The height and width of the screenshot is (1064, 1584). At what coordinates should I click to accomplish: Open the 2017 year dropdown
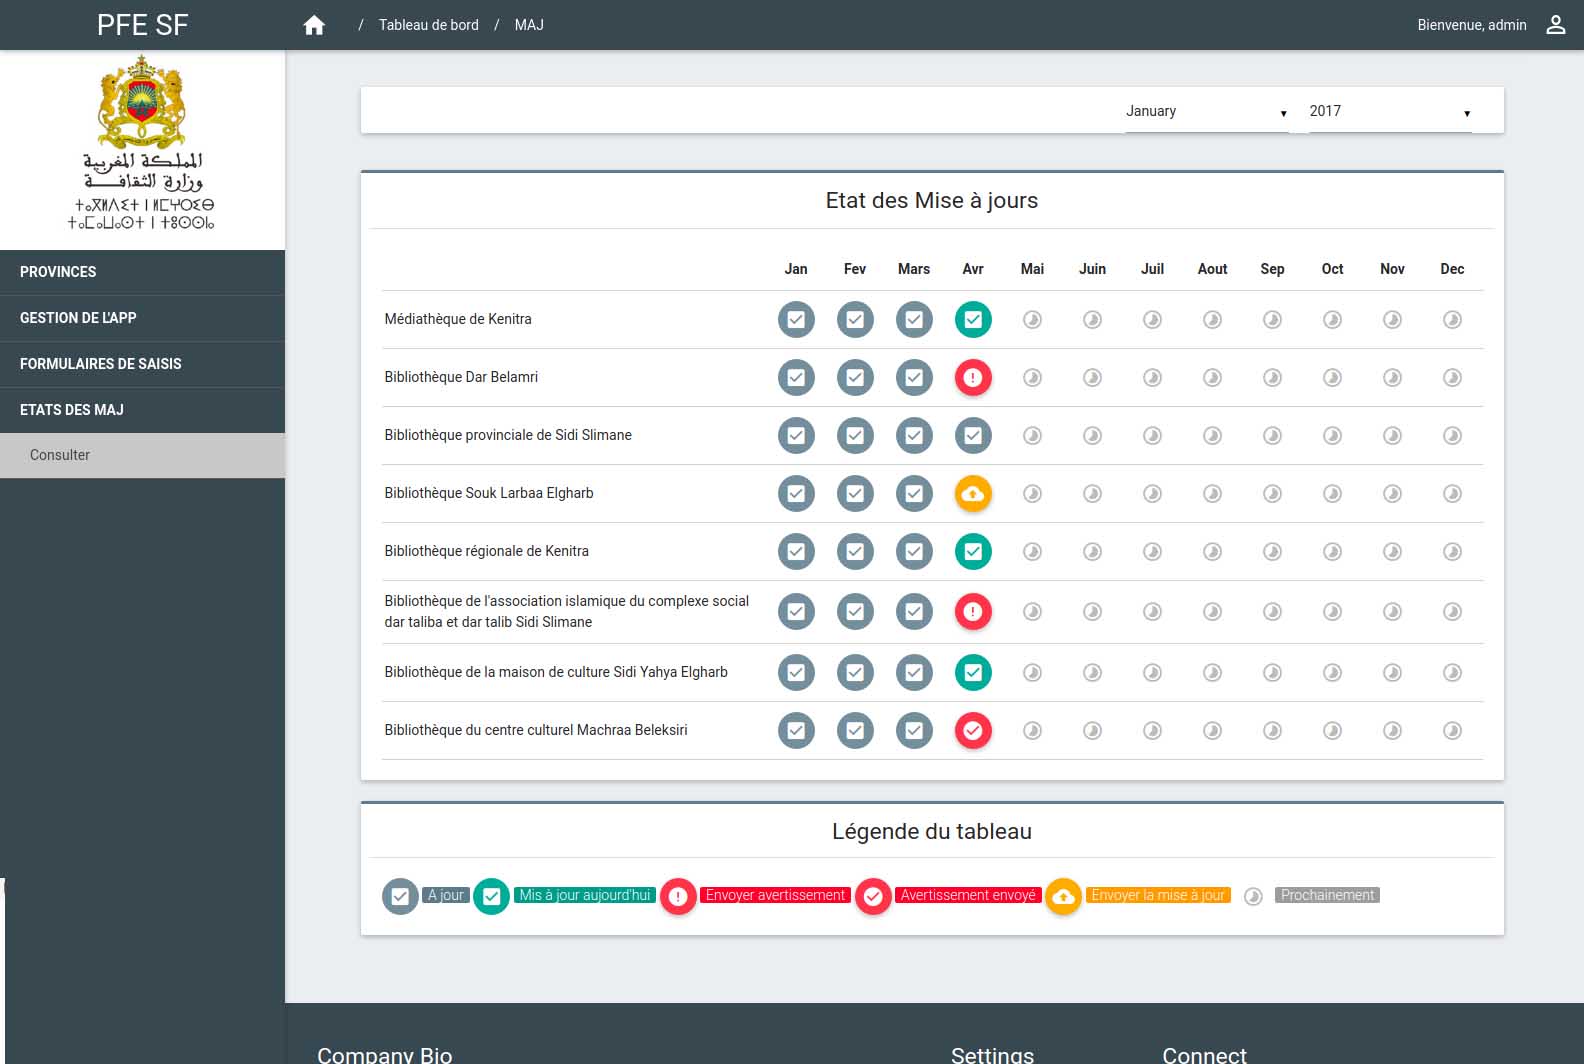[1389, 112]
